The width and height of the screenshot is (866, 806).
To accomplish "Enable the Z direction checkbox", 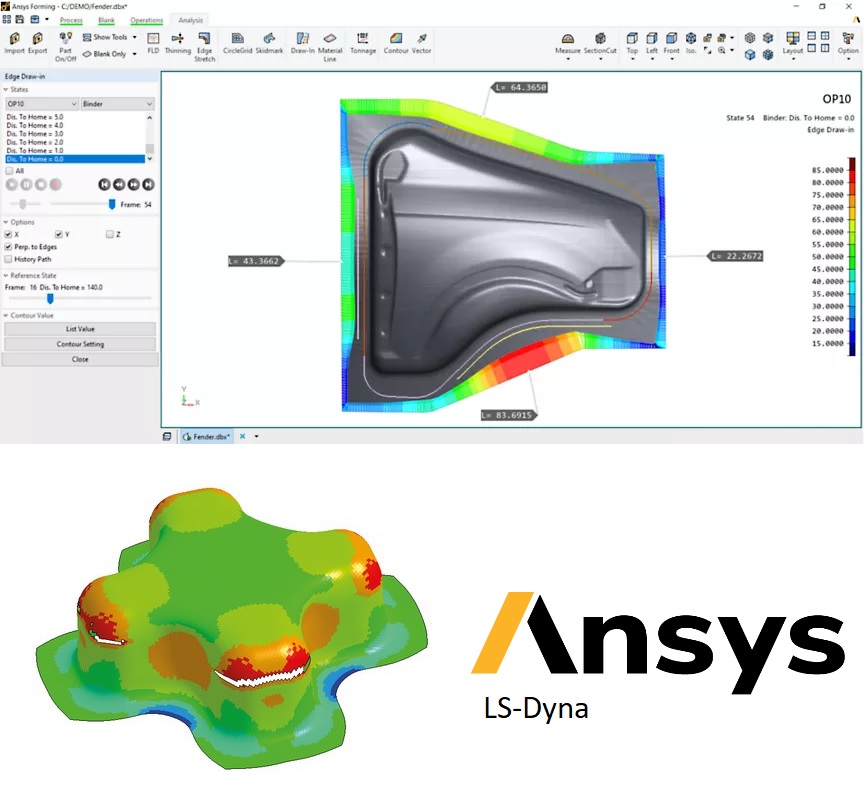I will [x=109, y=234].
